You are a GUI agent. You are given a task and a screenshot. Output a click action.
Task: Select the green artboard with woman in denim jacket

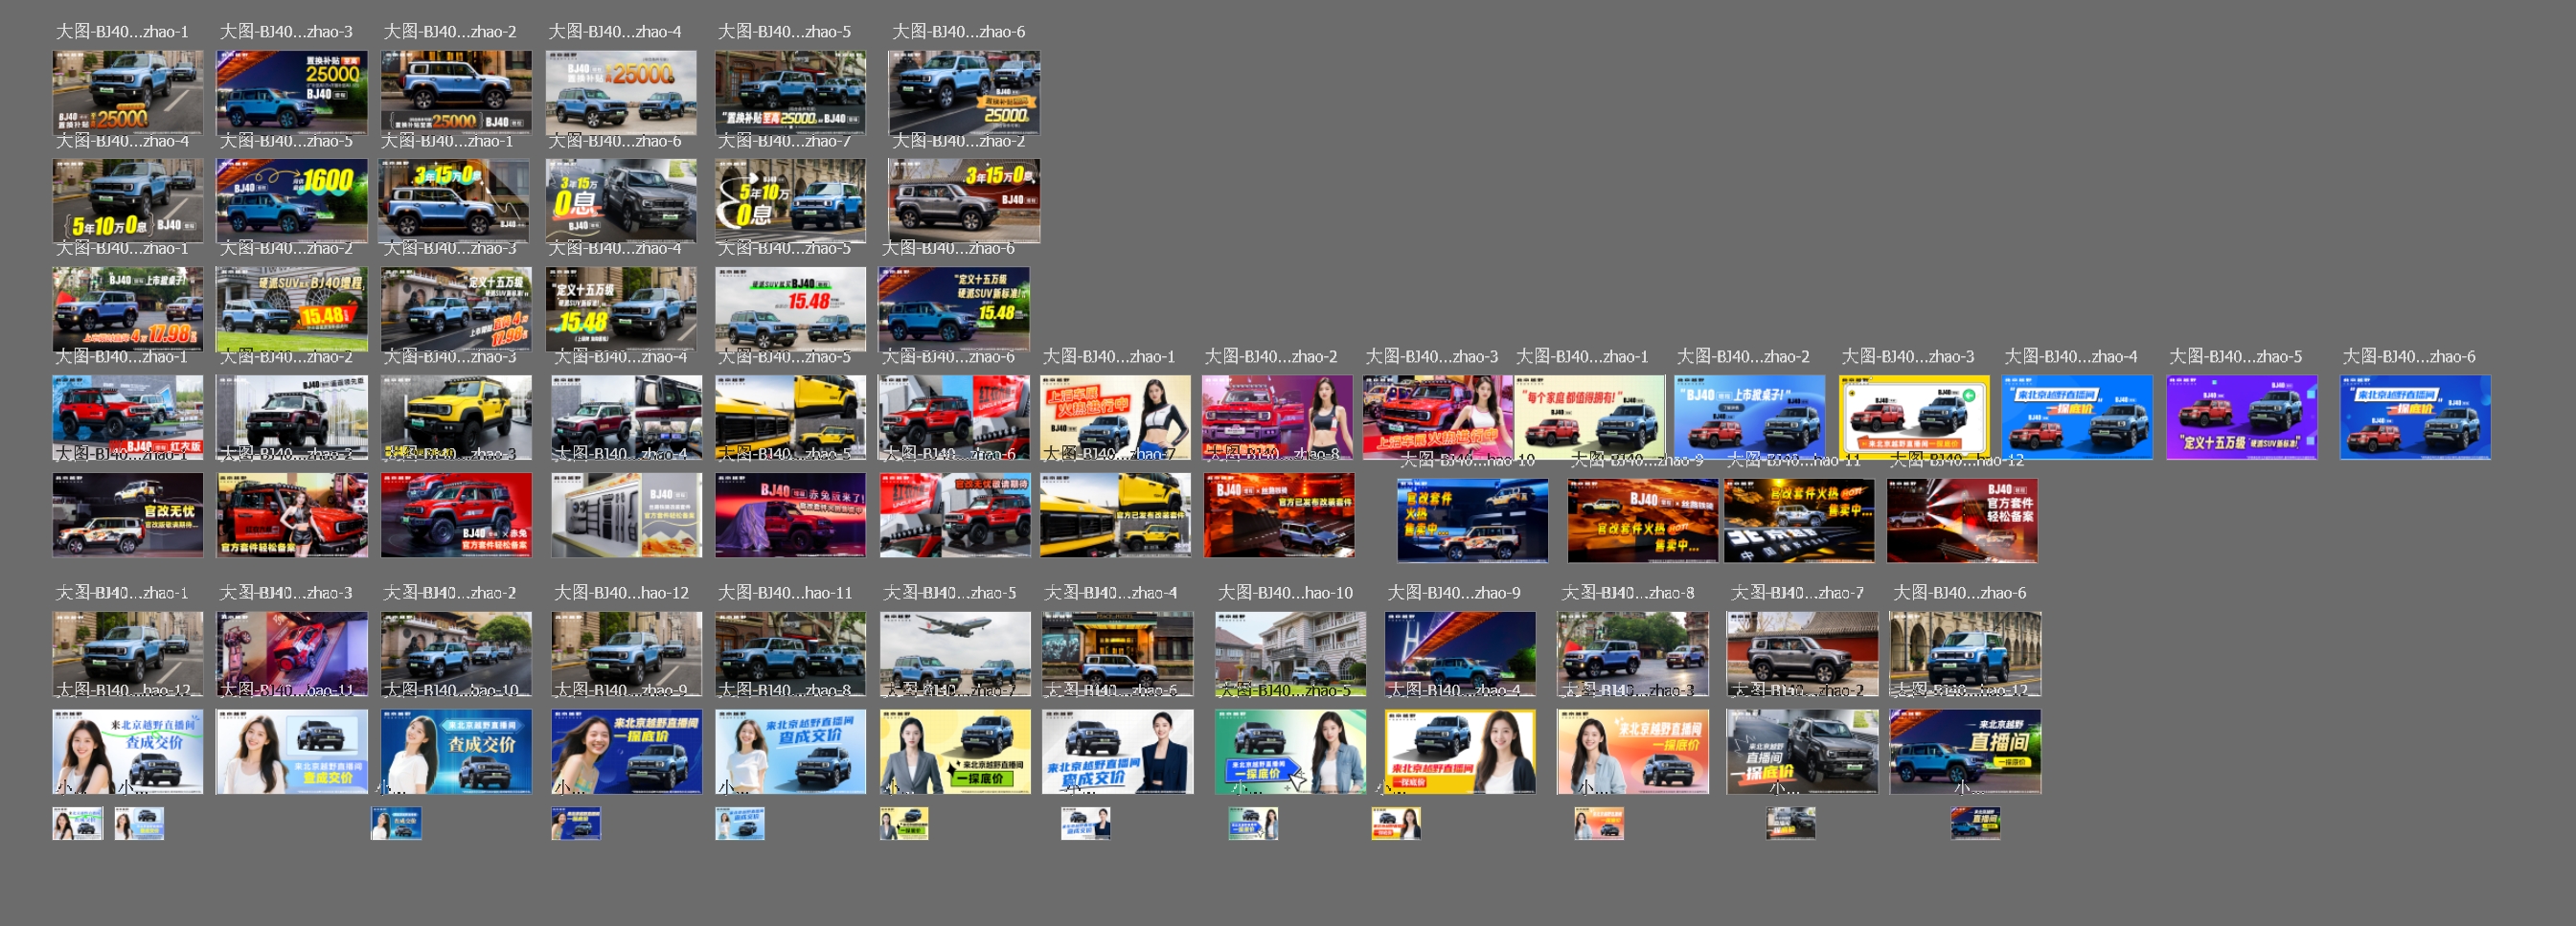click(1291, 753)
